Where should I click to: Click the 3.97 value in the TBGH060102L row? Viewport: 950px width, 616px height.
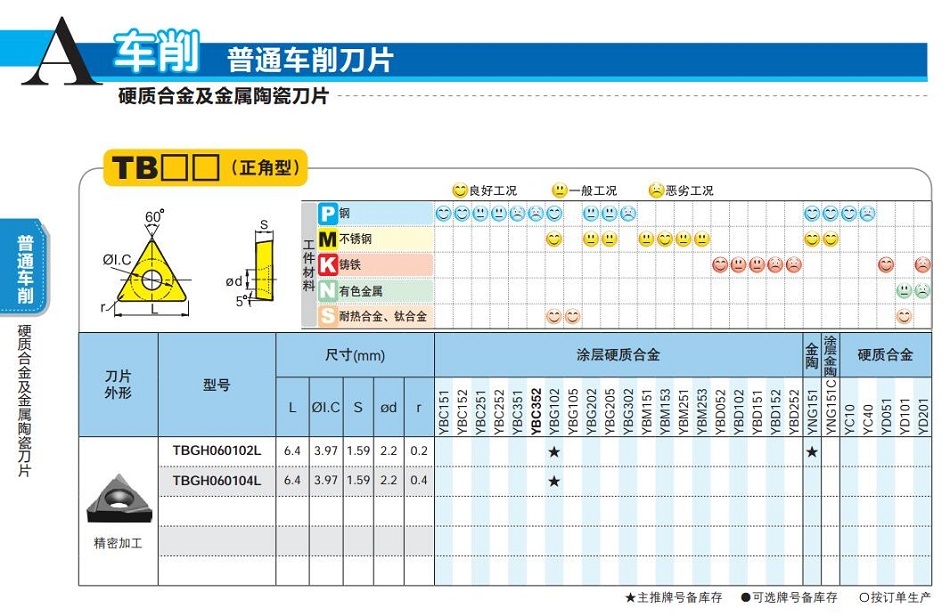(x=326, y=451)
